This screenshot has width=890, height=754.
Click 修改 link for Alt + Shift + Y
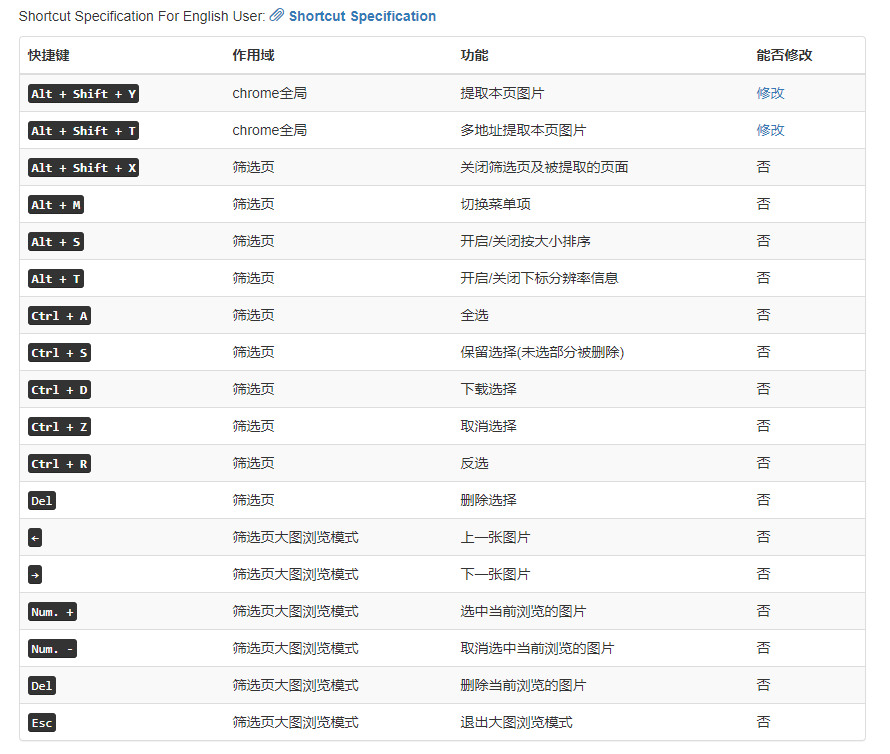770,93
